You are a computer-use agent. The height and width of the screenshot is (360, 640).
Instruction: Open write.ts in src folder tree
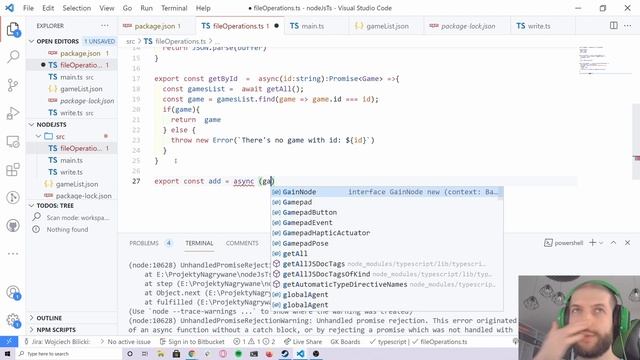[x=71, y=172]
